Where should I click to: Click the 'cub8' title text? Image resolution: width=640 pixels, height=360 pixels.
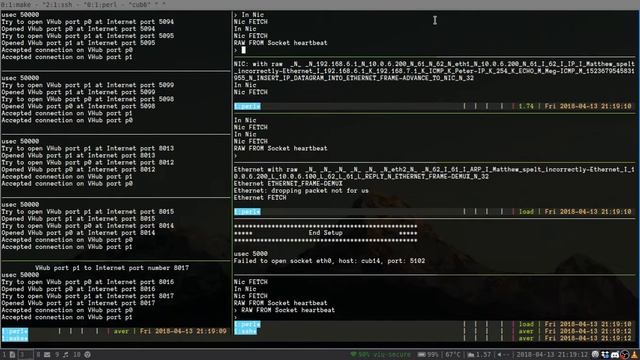[x=141, y=4]
